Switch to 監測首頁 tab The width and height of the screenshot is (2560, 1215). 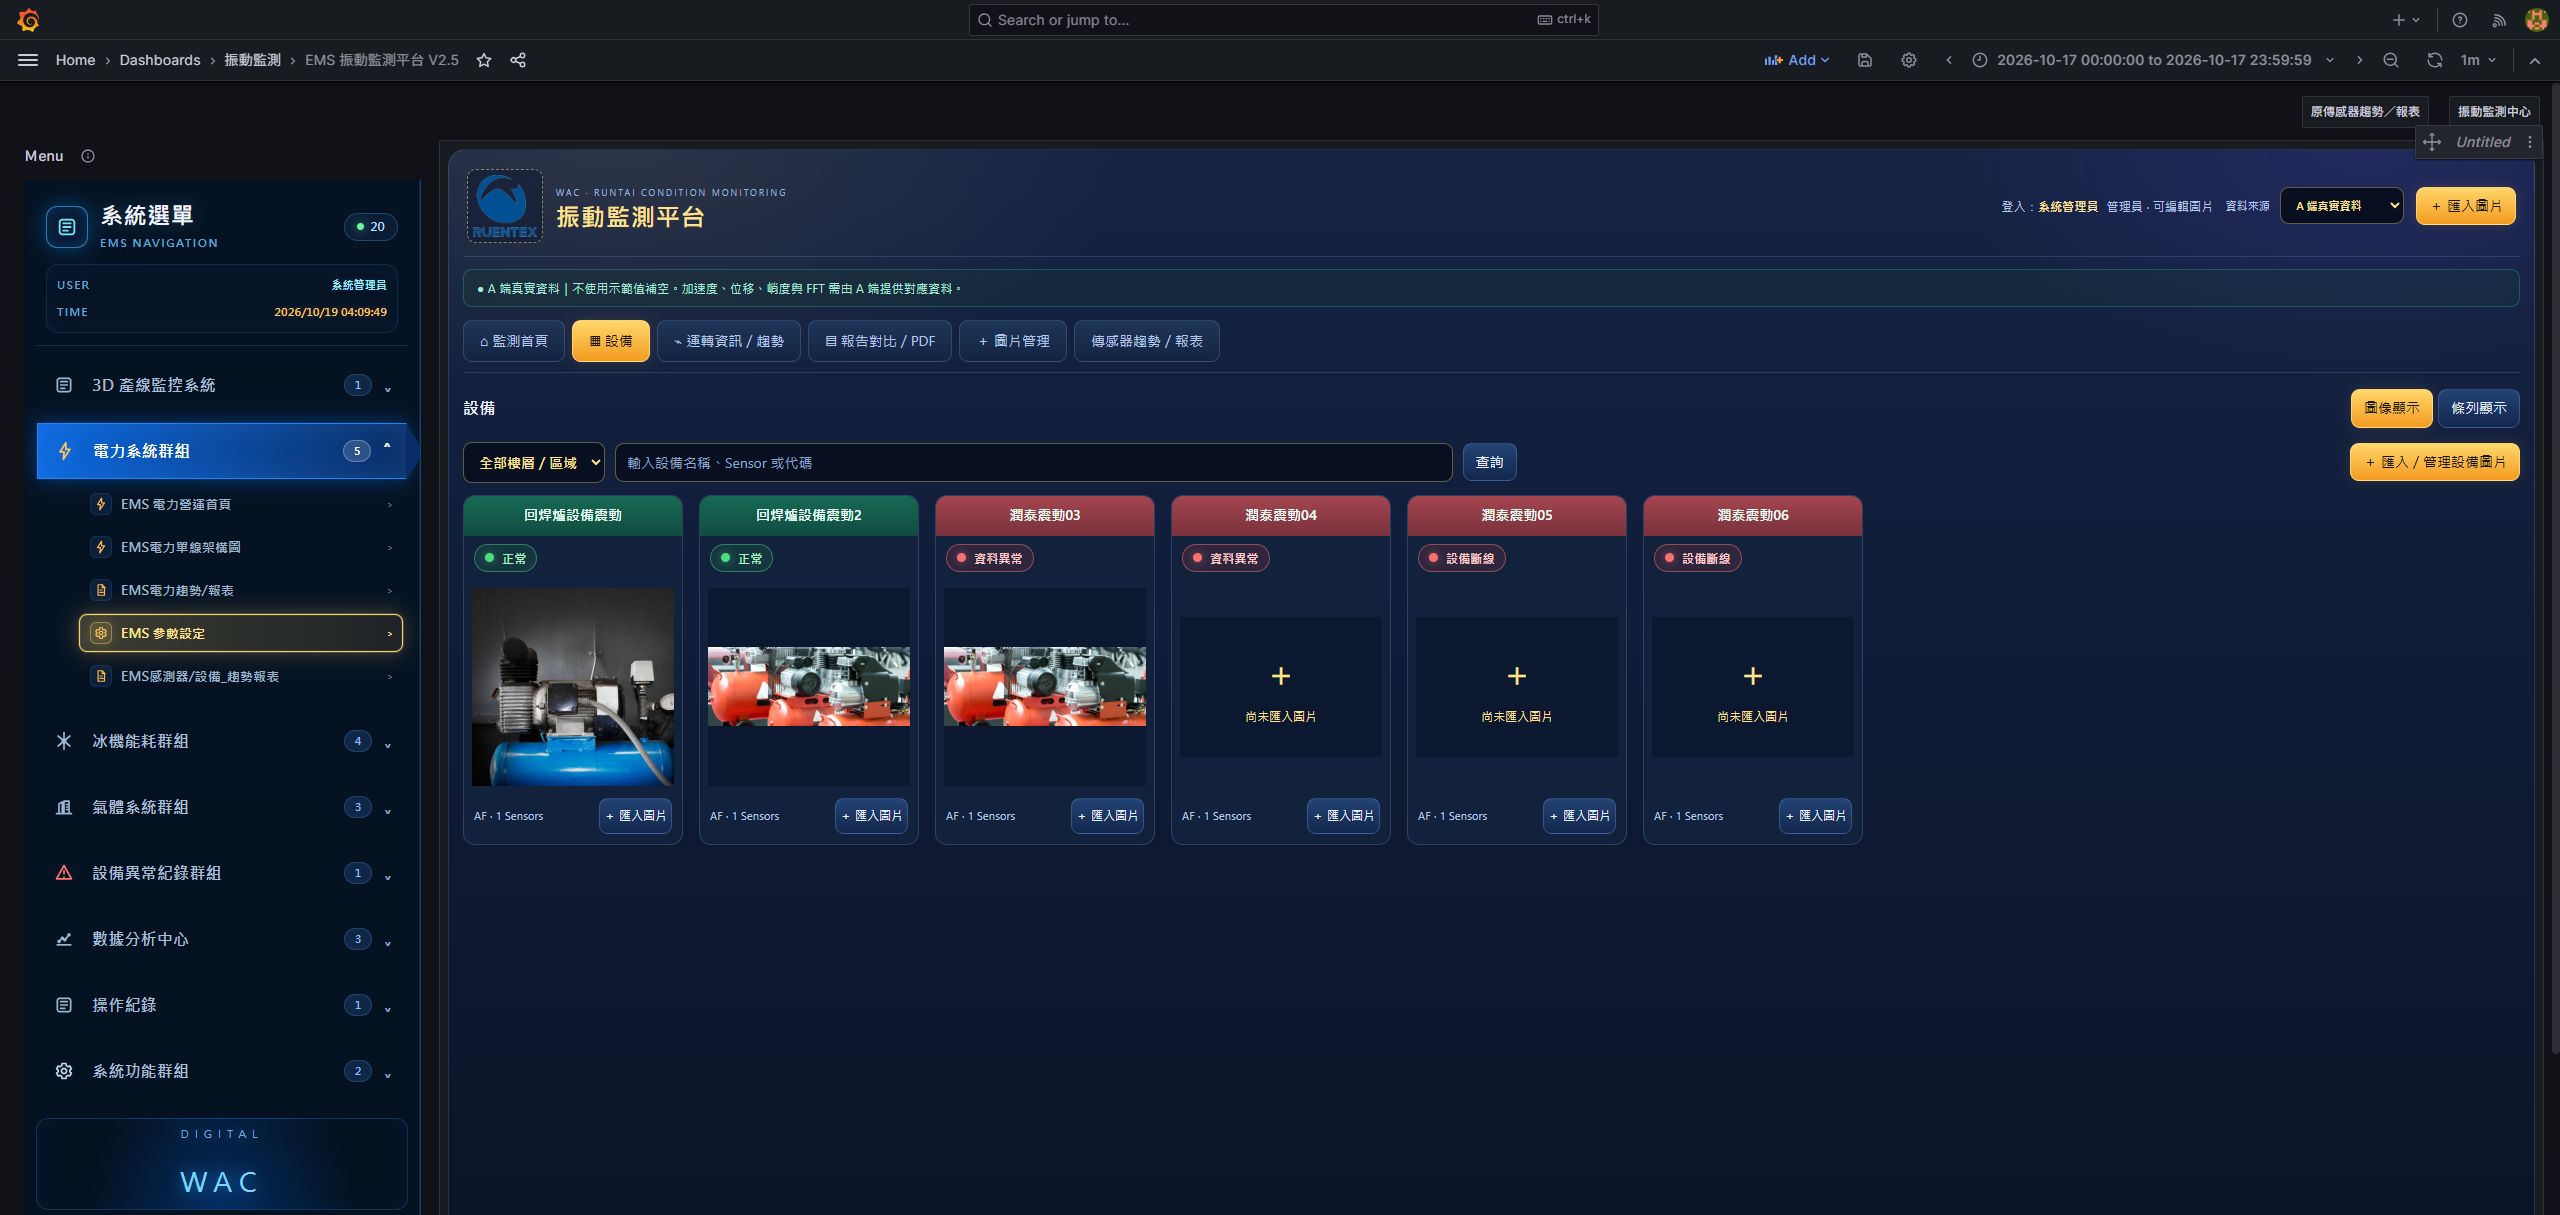[x=514, y=341]
